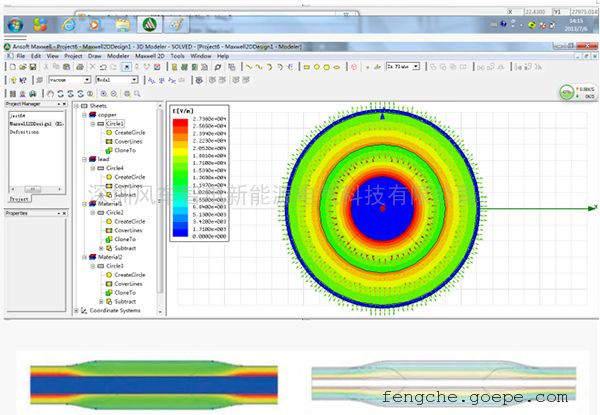Viewport: 600px width, 415px height.
Task: Select Circle1 in the model tree
Action: point(115,123)
